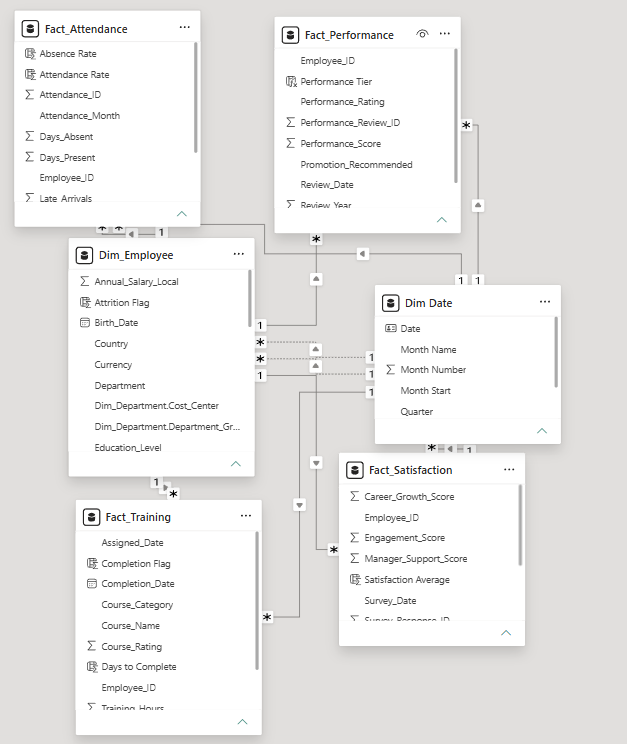Click sigma icon beside Days_Absent

[x=29, y=136]
